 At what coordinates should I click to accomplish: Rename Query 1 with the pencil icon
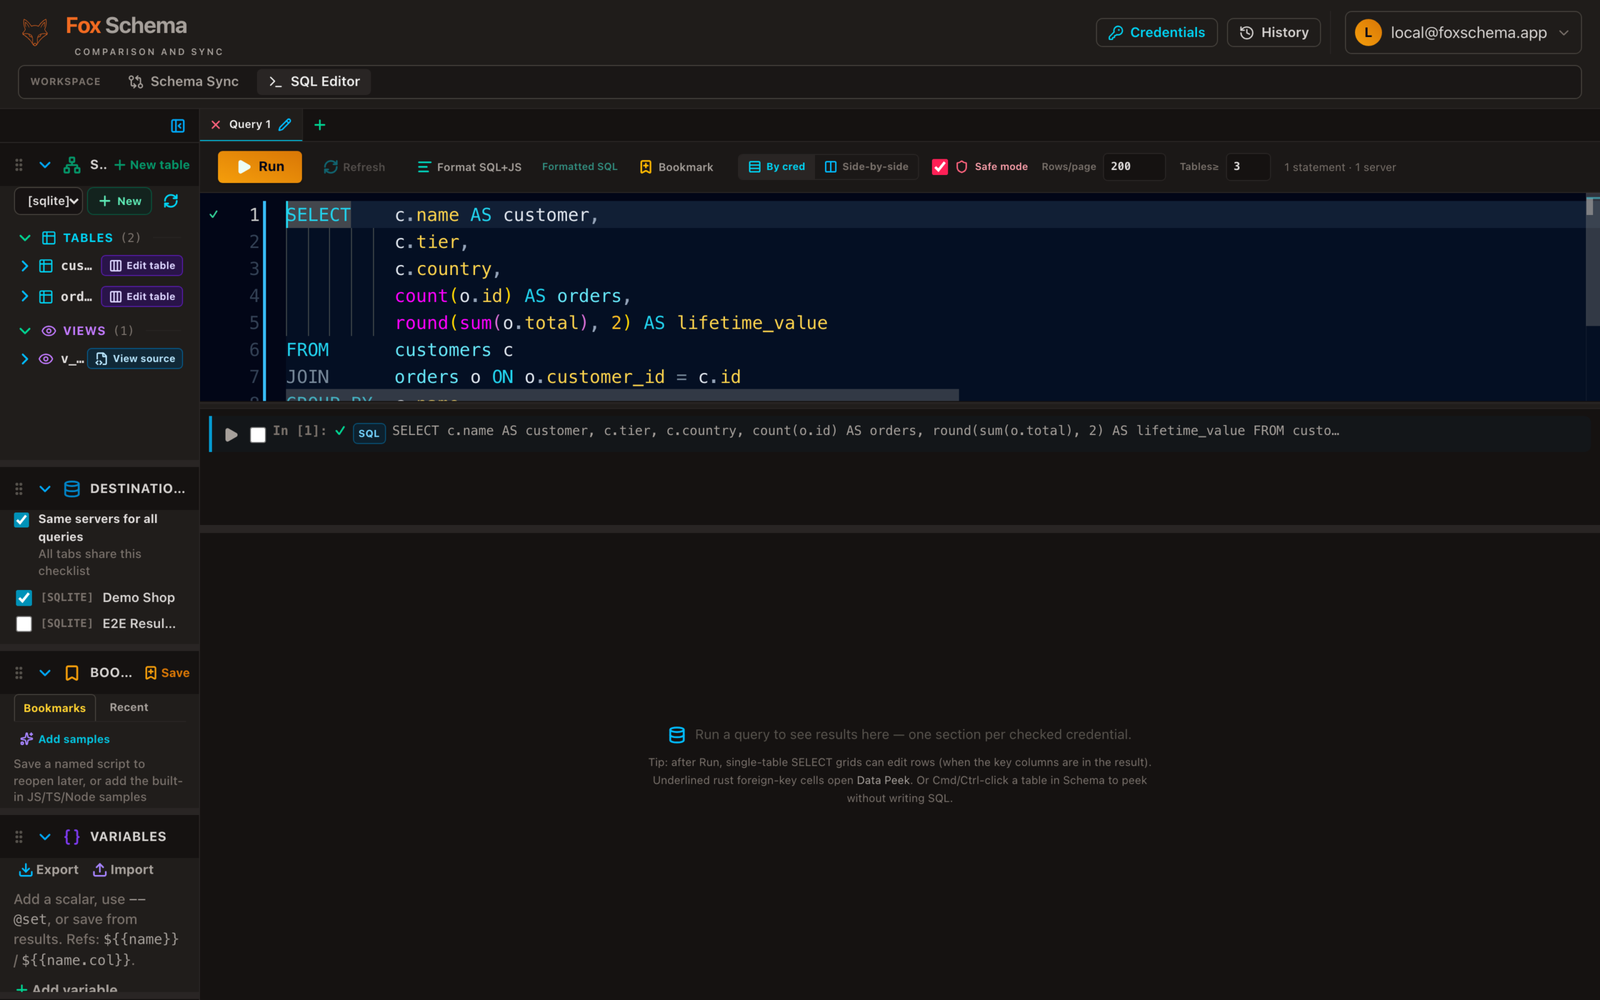(x=285, y=125)
